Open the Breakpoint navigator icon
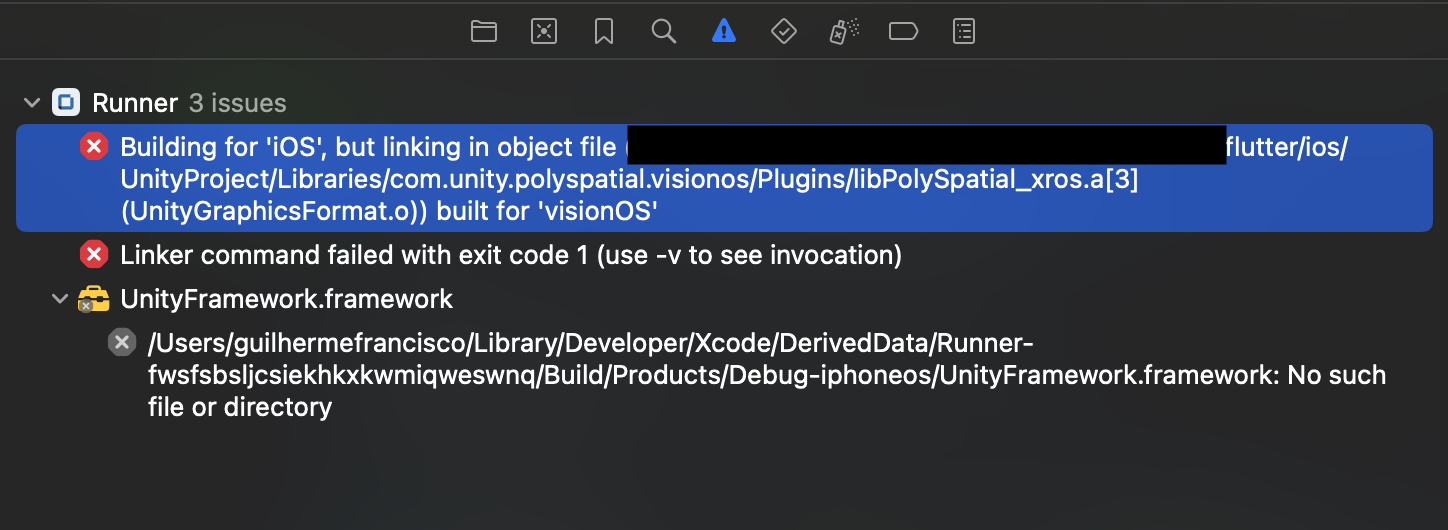1448x530 pixels. click(903, 32)
